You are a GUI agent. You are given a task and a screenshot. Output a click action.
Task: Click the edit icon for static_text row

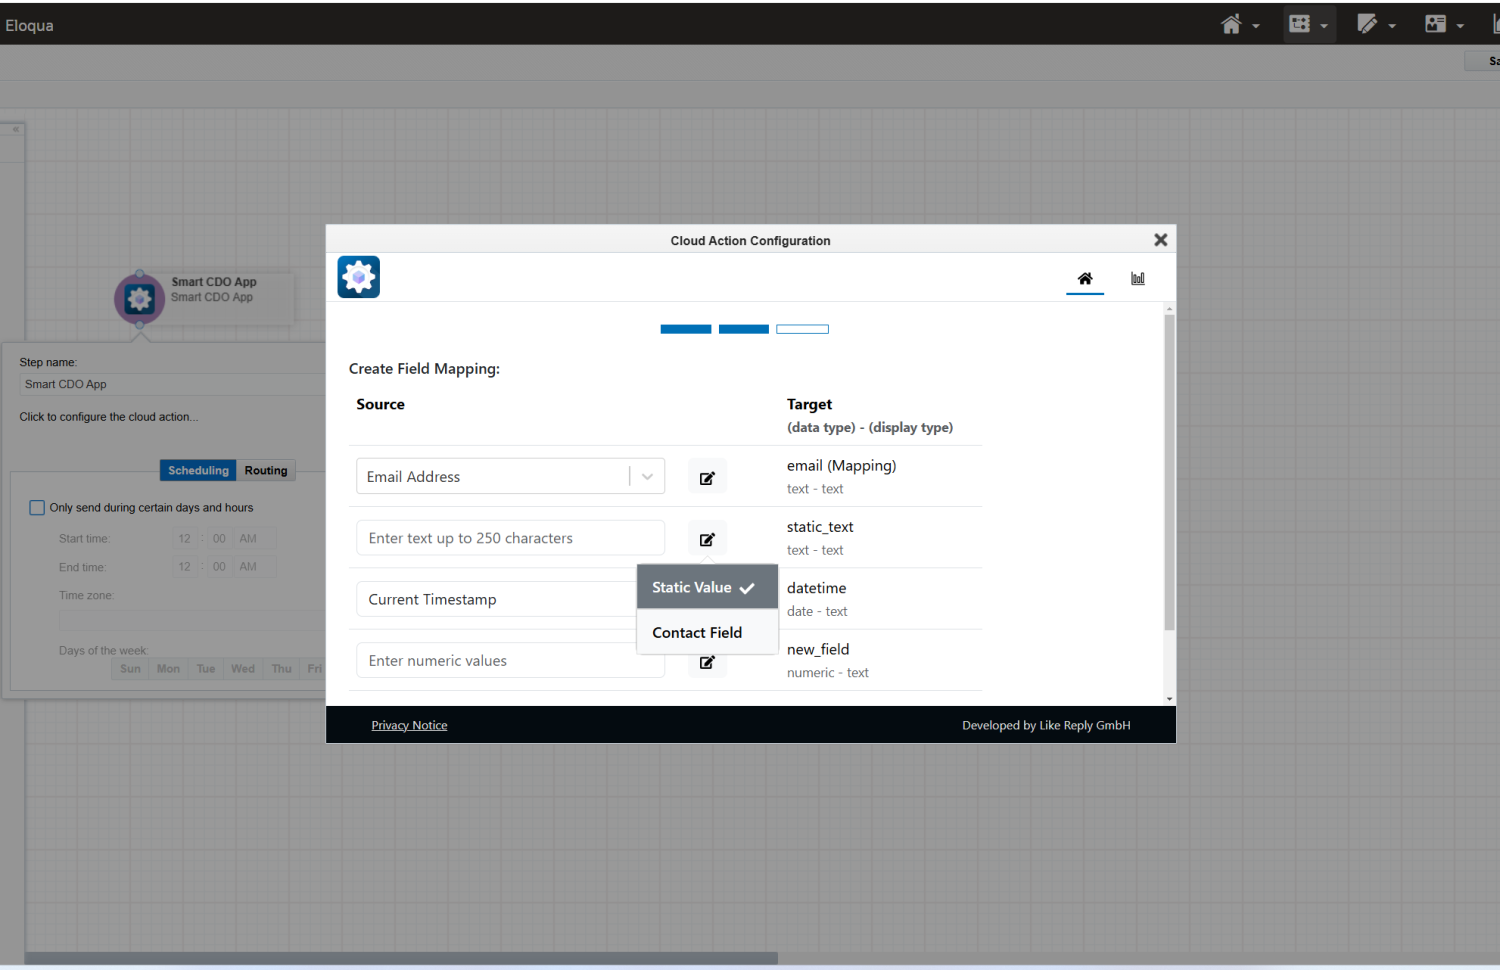(707, 539)
